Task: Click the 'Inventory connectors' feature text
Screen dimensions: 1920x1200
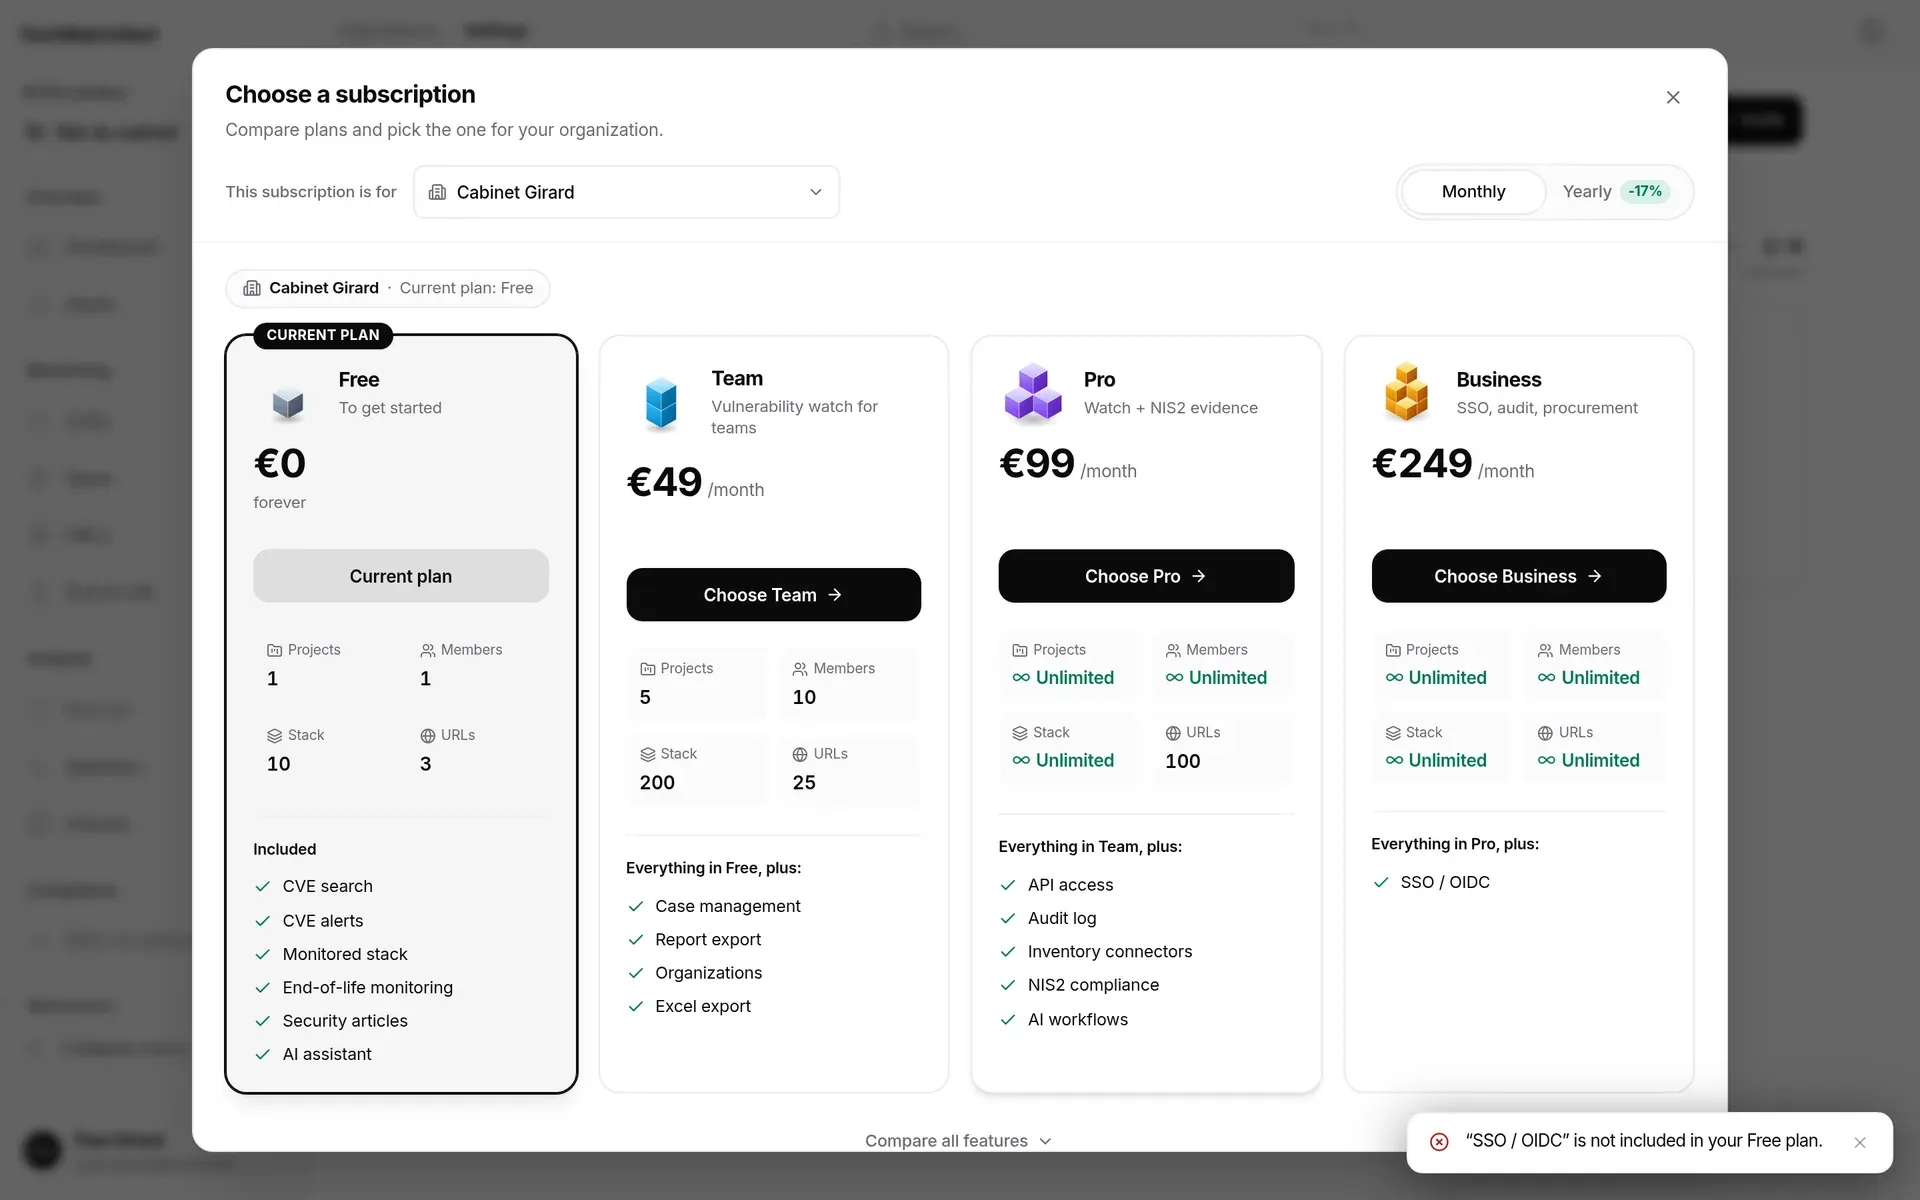Action: 1109,952
